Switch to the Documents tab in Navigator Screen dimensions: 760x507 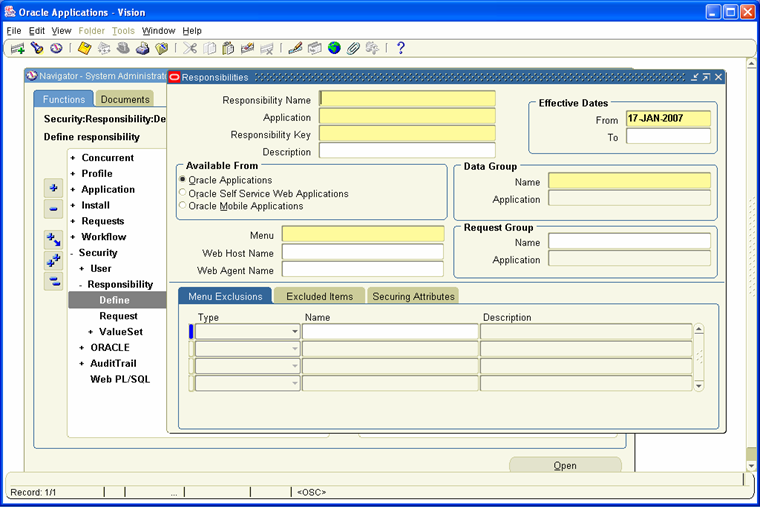pos(125,99)
